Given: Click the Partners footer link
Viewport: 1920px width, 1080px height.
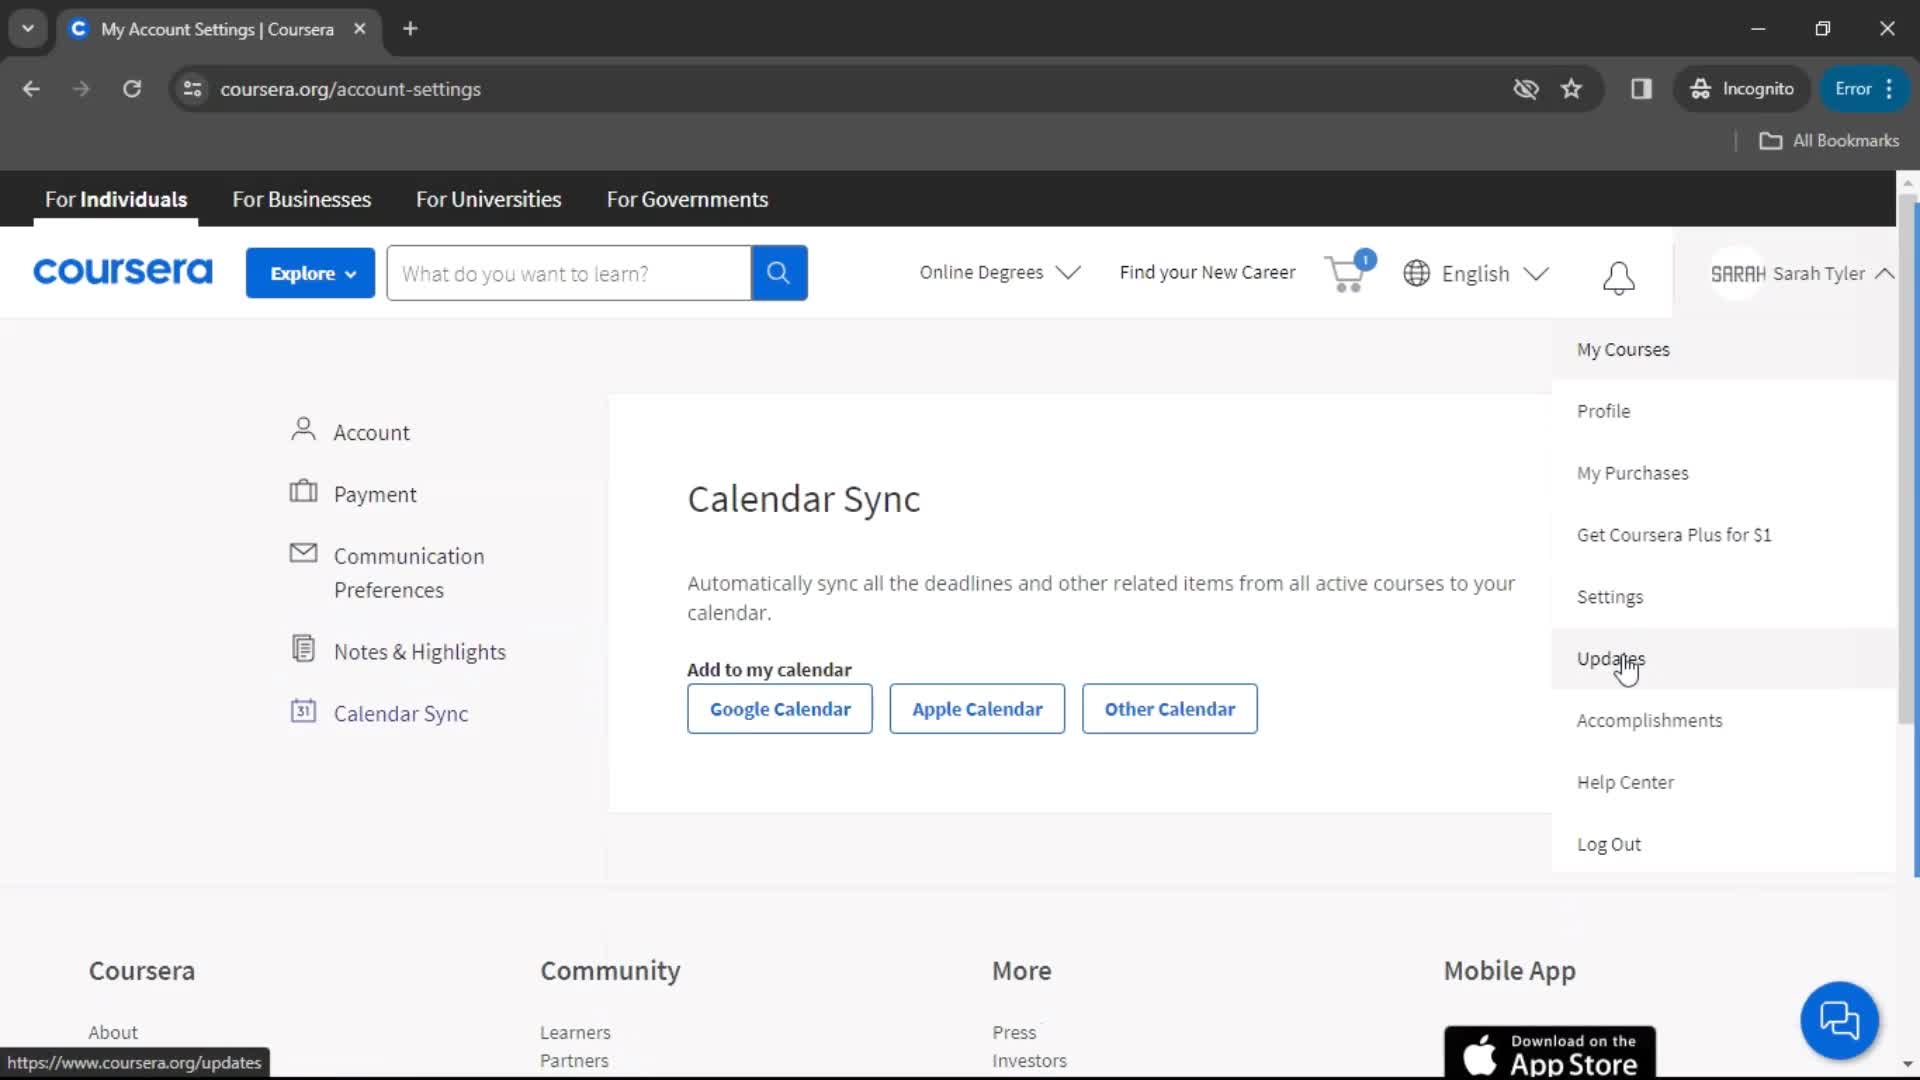Looking at the screenshot, I should pyautogui.click(x=574, y=1060).
